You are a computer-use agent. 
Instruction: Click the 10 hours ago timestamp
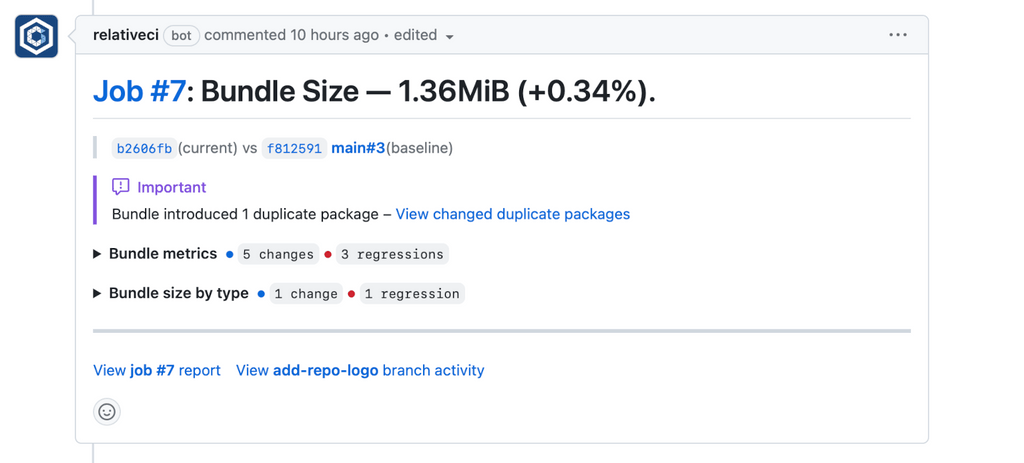[x=334, y=35]
